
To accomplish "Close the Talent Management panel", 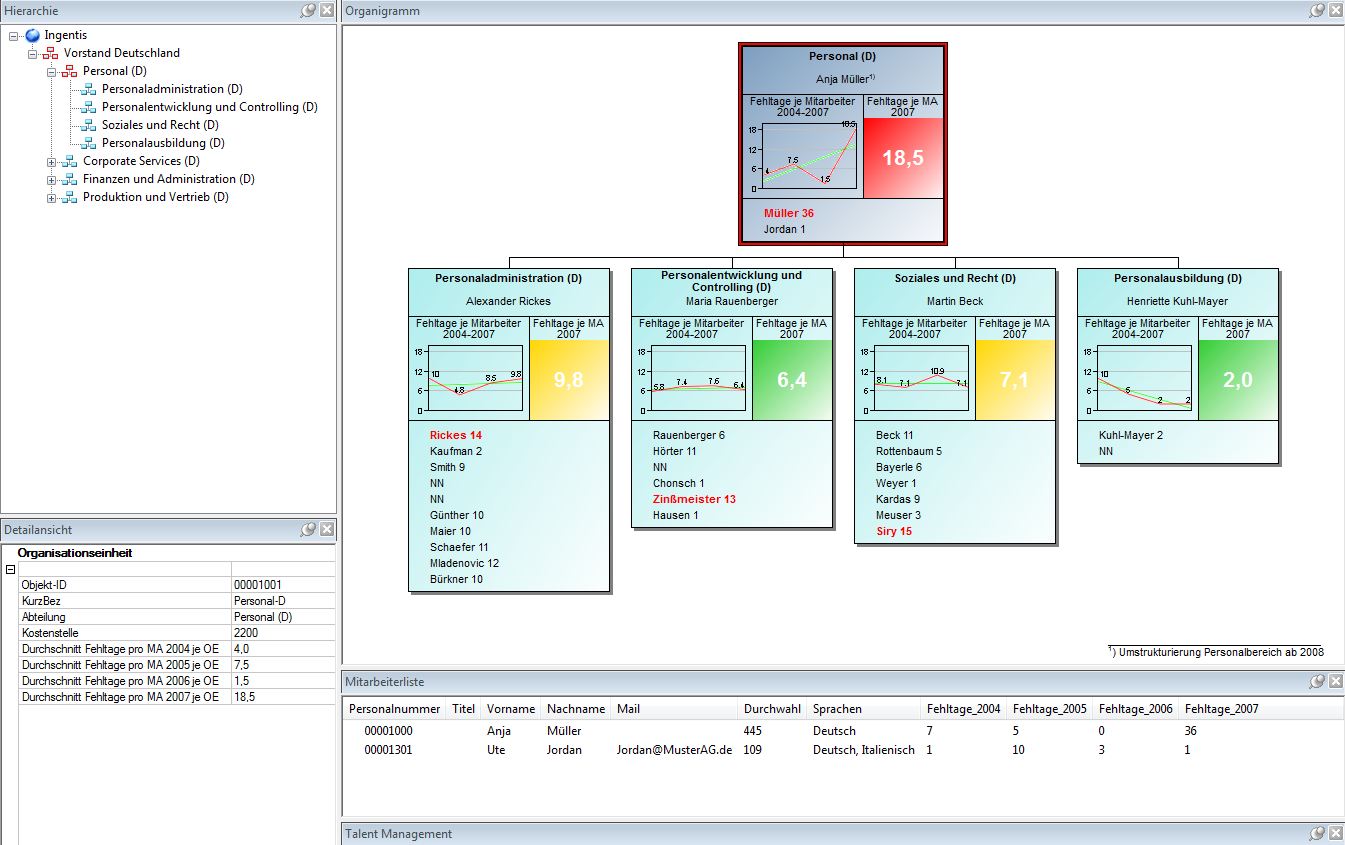I will [1335, 833].
